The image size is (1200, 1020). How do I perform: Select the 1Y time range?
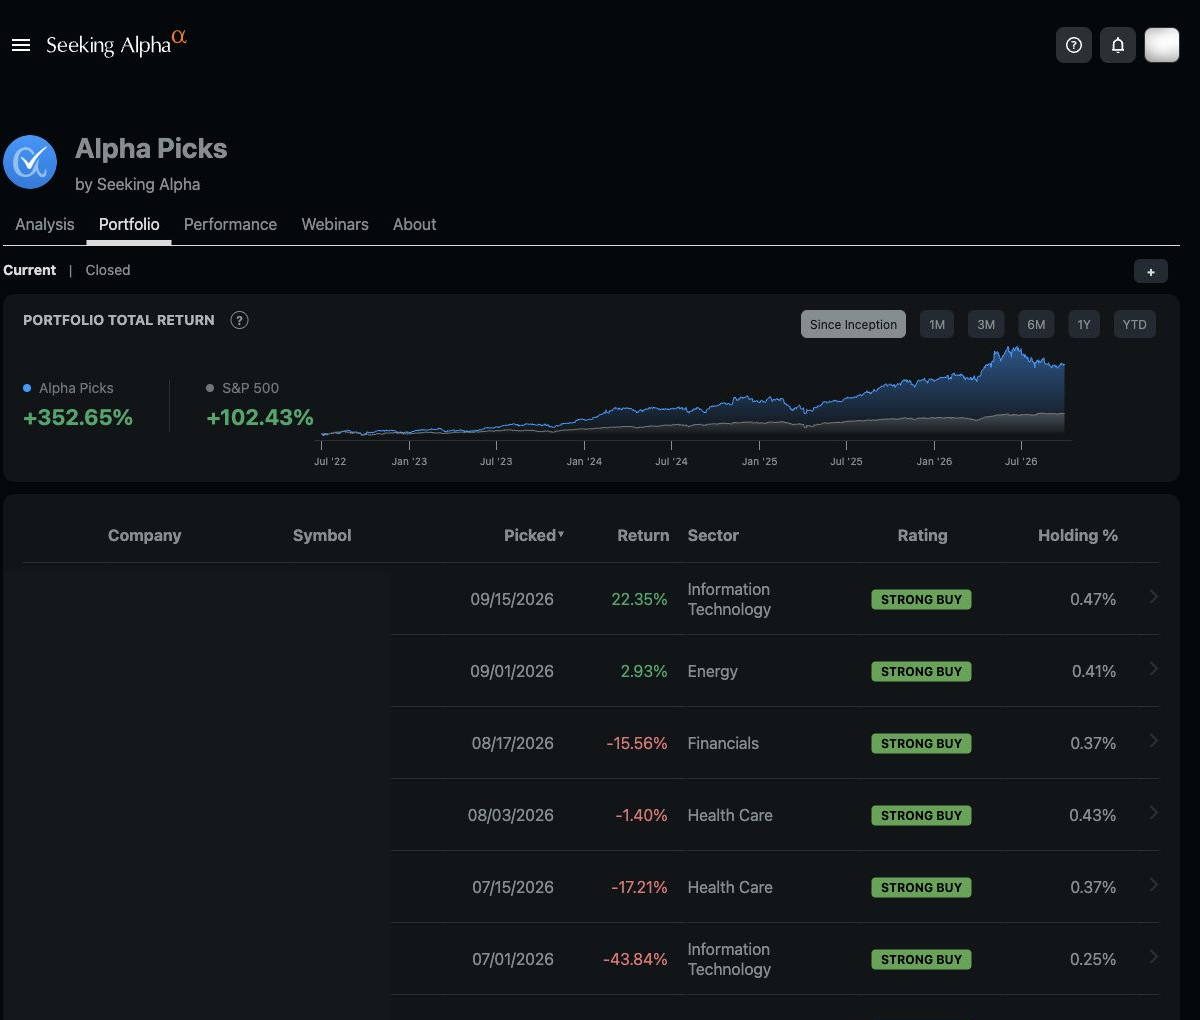point(1084,324)
